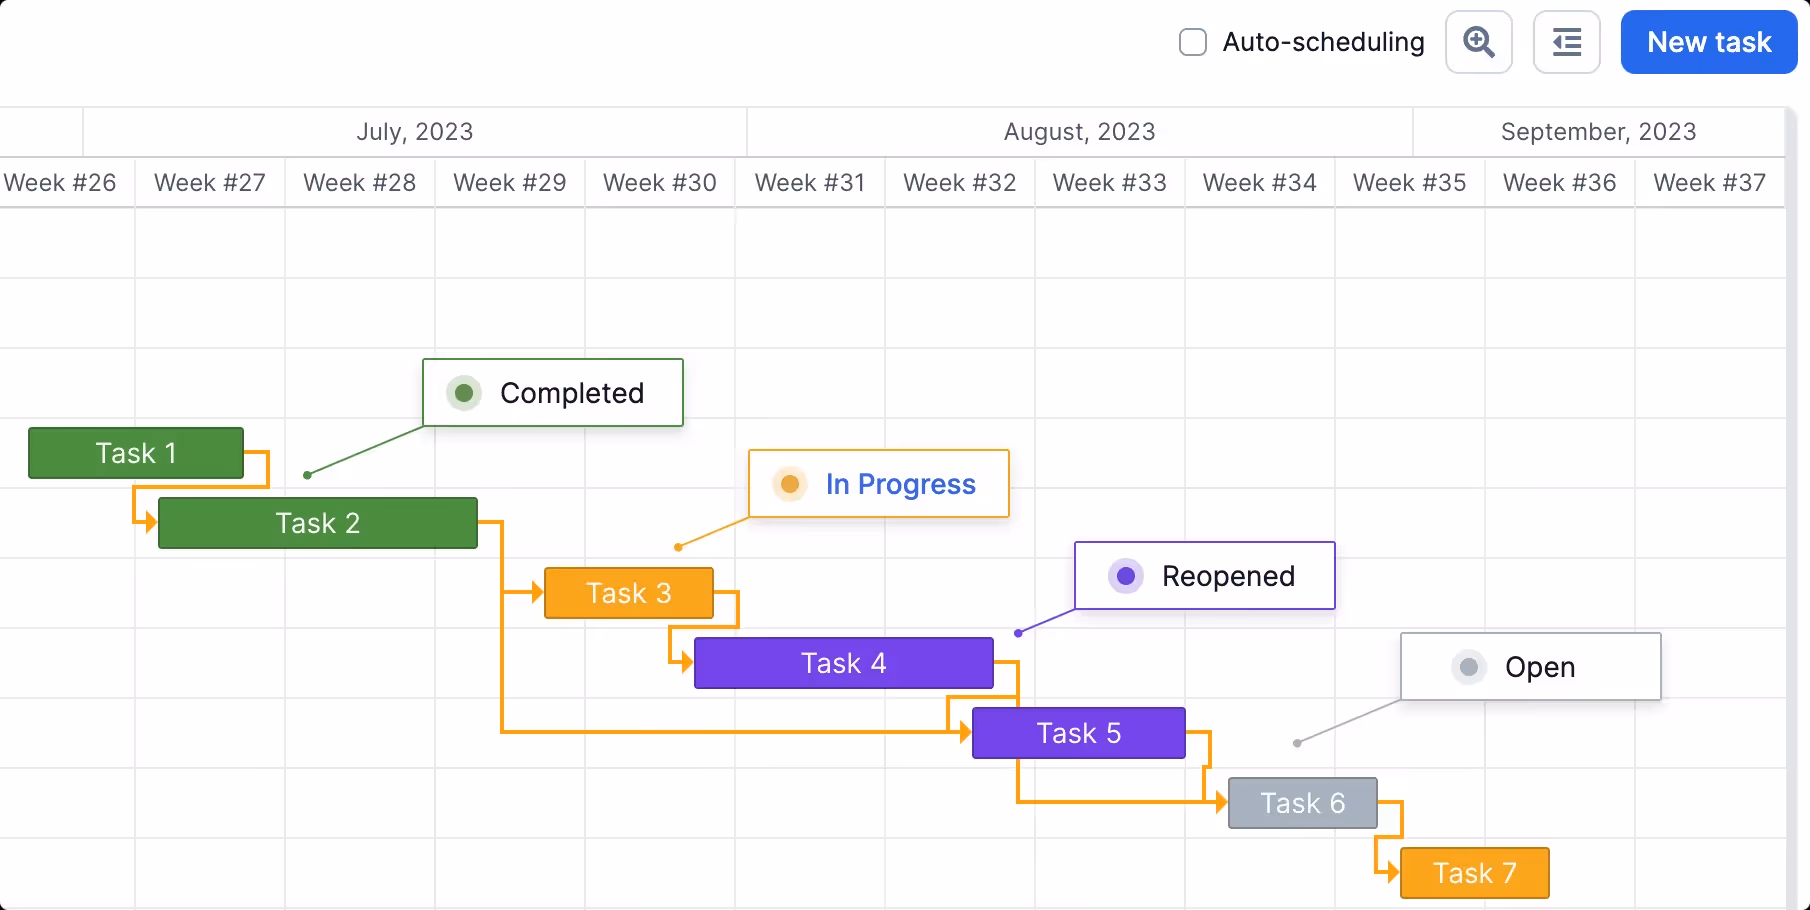Select the Task 3 bar
1810x910 pixels.
point(629,593)
